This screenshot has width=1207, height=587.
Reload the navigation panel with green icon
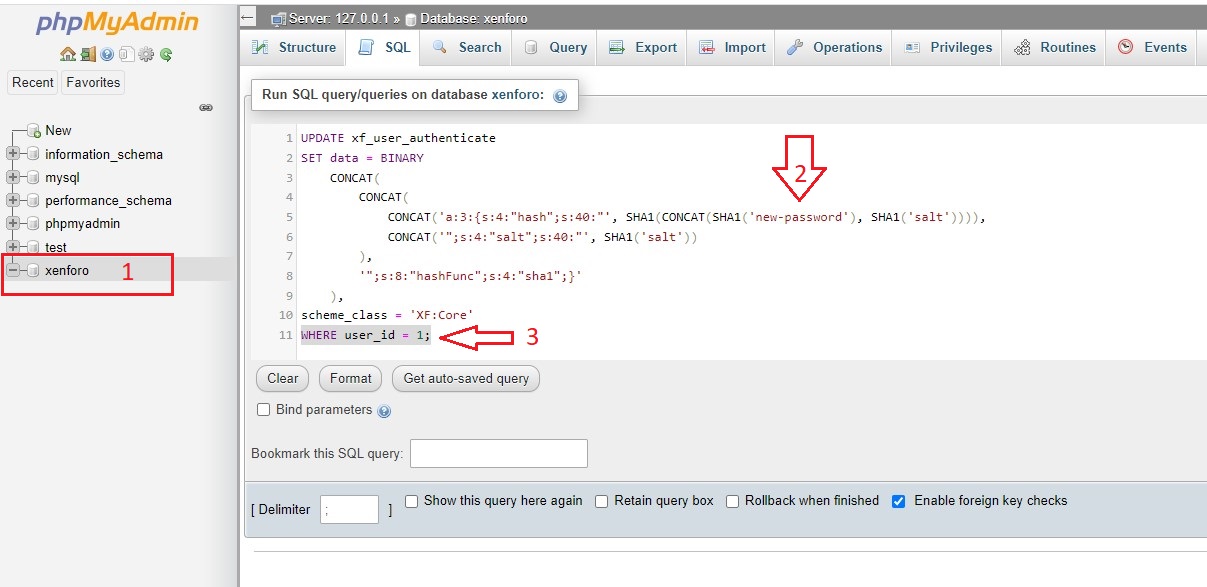[x=165, y=55]
